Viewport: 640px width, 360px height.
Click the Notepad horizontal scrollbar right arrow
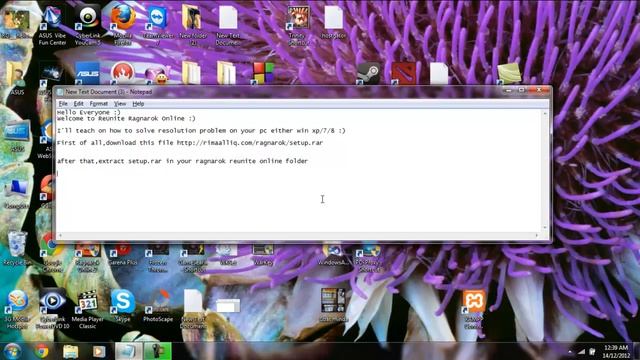click(537, 235)
